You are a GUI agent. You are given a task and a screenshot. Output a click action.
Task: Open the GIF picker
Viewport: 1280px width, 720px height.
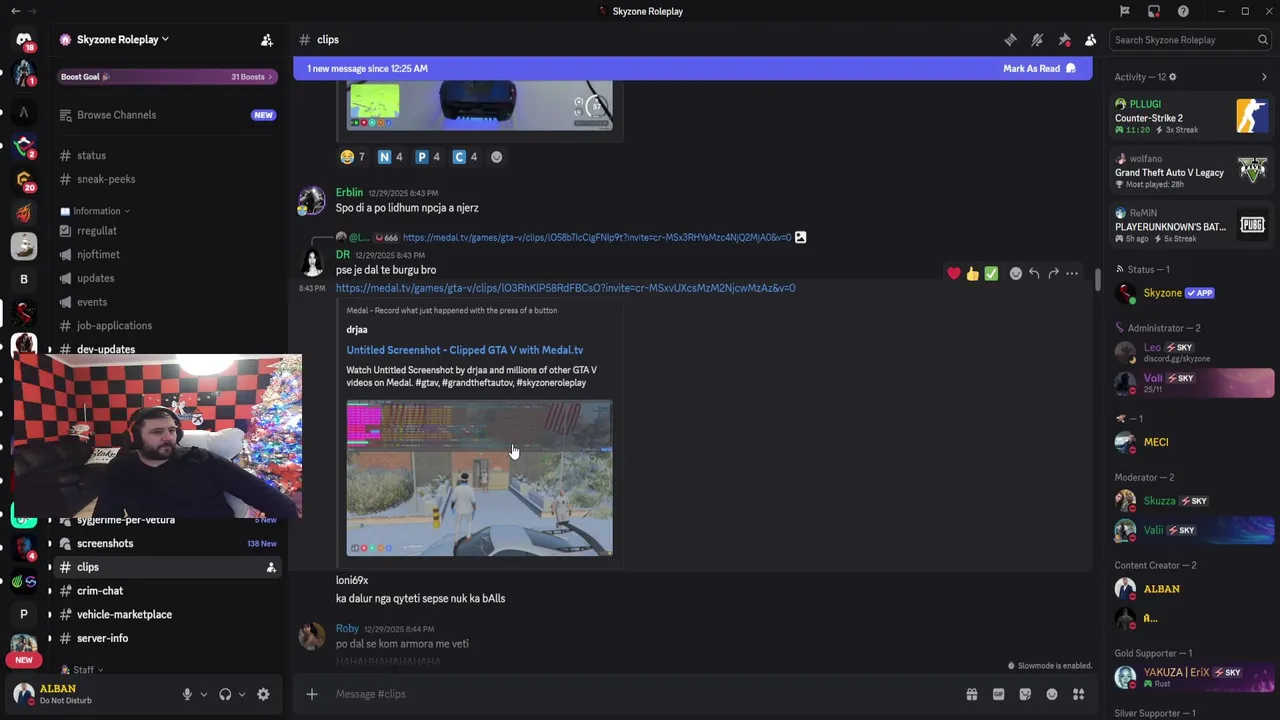coord(998,694)
